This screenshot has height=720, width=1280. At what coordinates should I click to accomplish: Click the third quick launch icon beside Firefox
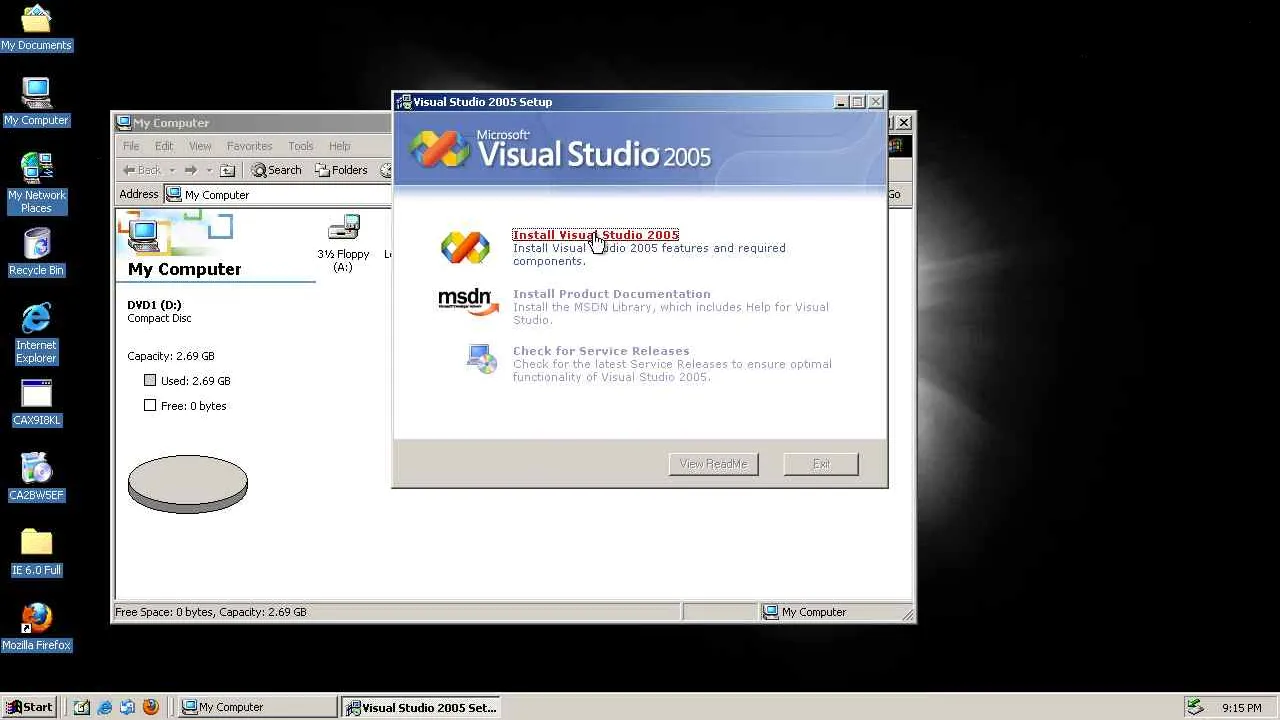point(128,707)
